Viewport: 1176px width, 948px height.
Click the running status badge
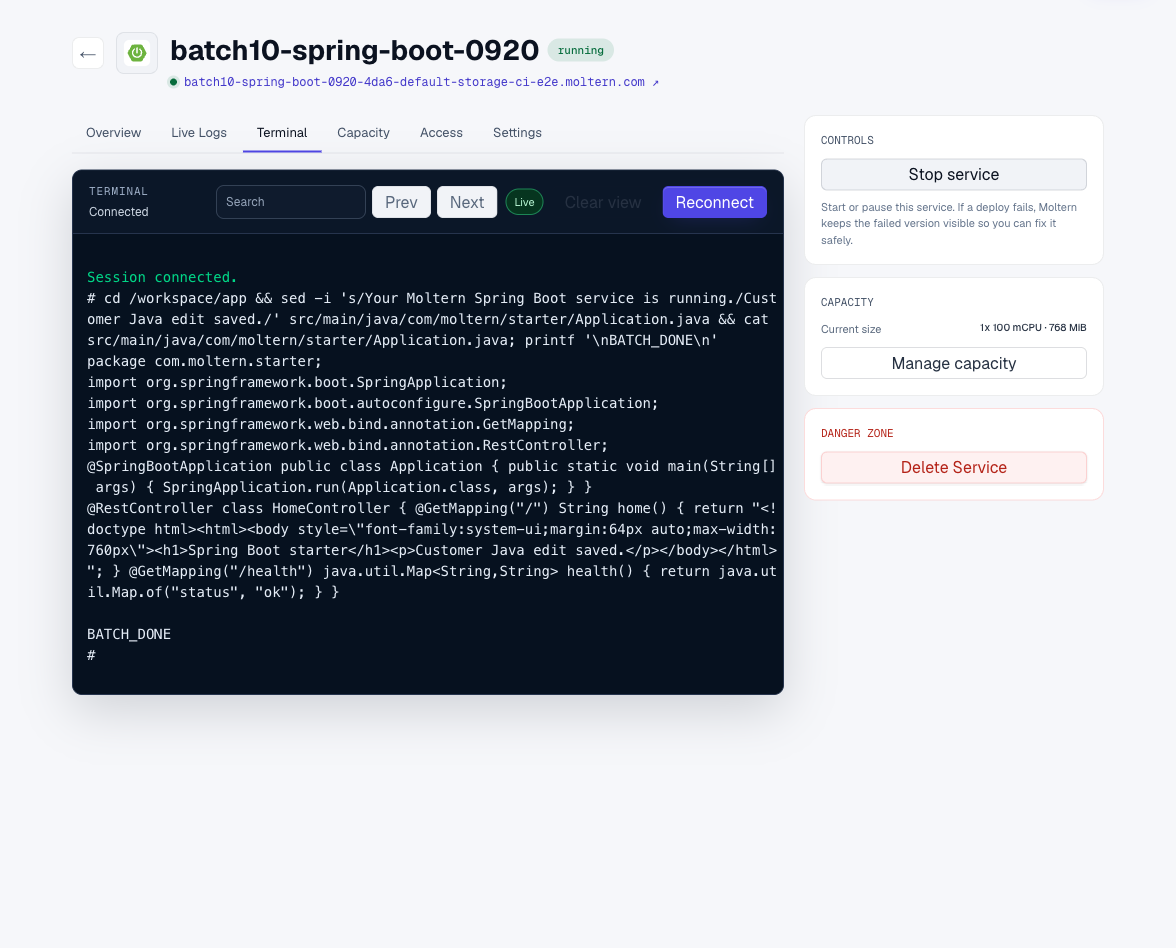[580, 50]
